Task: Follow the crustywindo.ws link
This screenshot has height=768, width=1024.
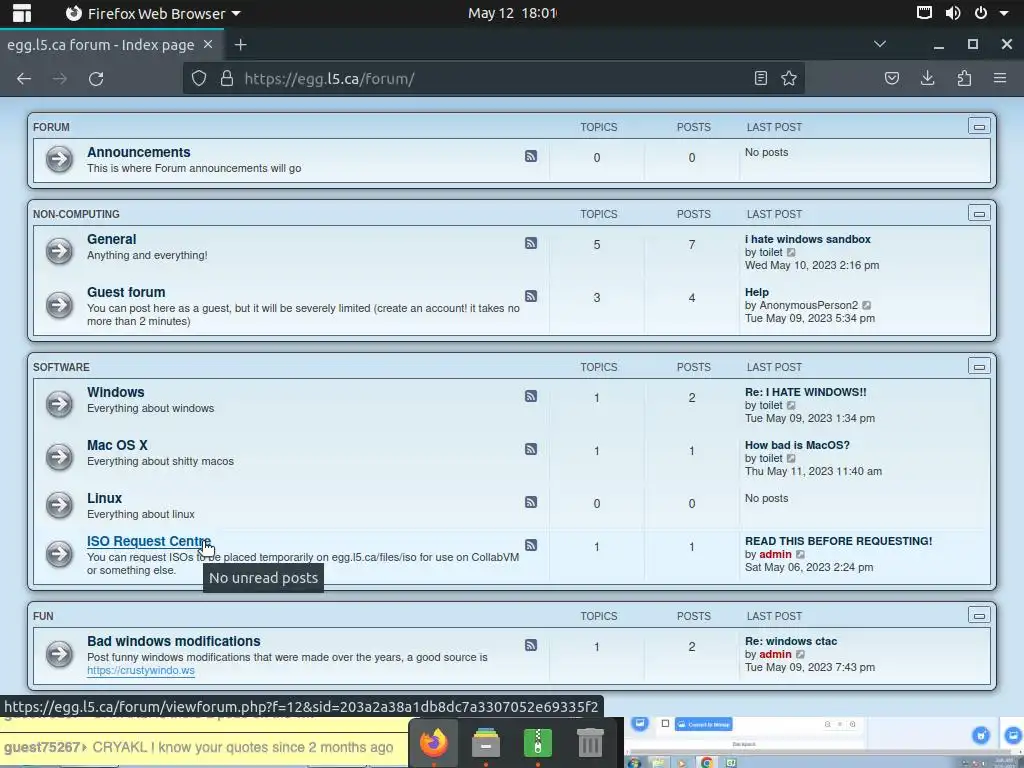Action: (141, 670)
